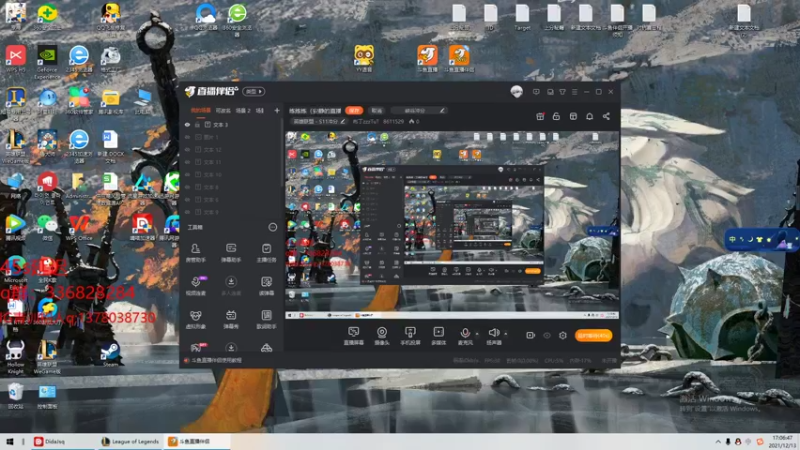Add a new scene with plus button
This screenshot has width=800, height=450.
(277, 110)
